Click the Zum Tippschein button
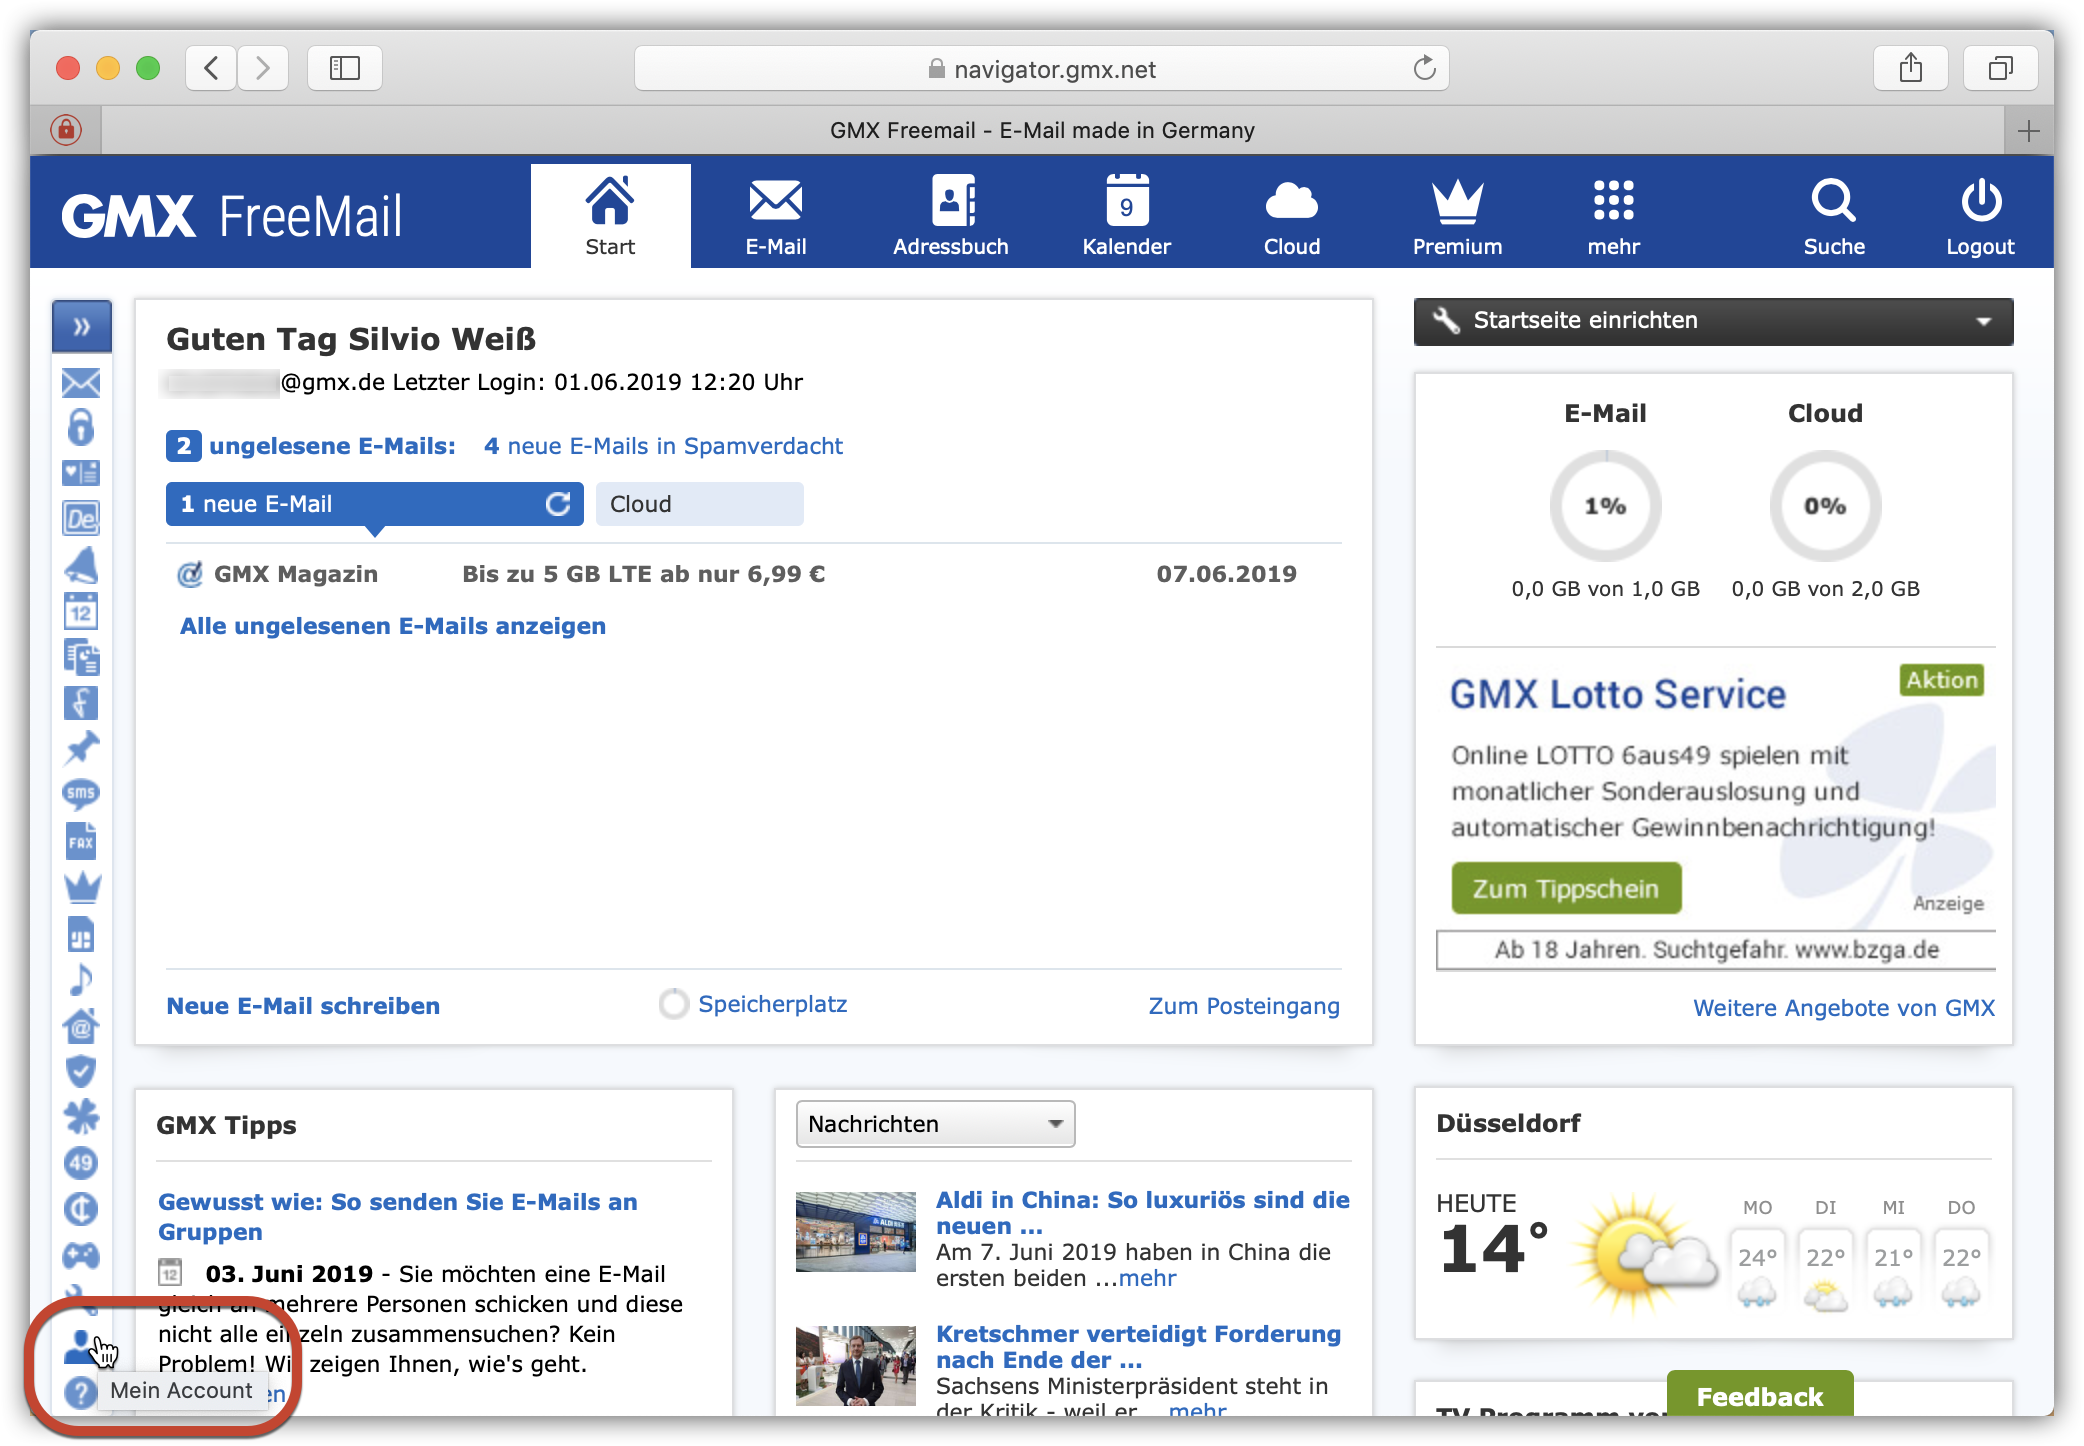Viewport: 2084px width, 1446px height. pos(1566,888)
